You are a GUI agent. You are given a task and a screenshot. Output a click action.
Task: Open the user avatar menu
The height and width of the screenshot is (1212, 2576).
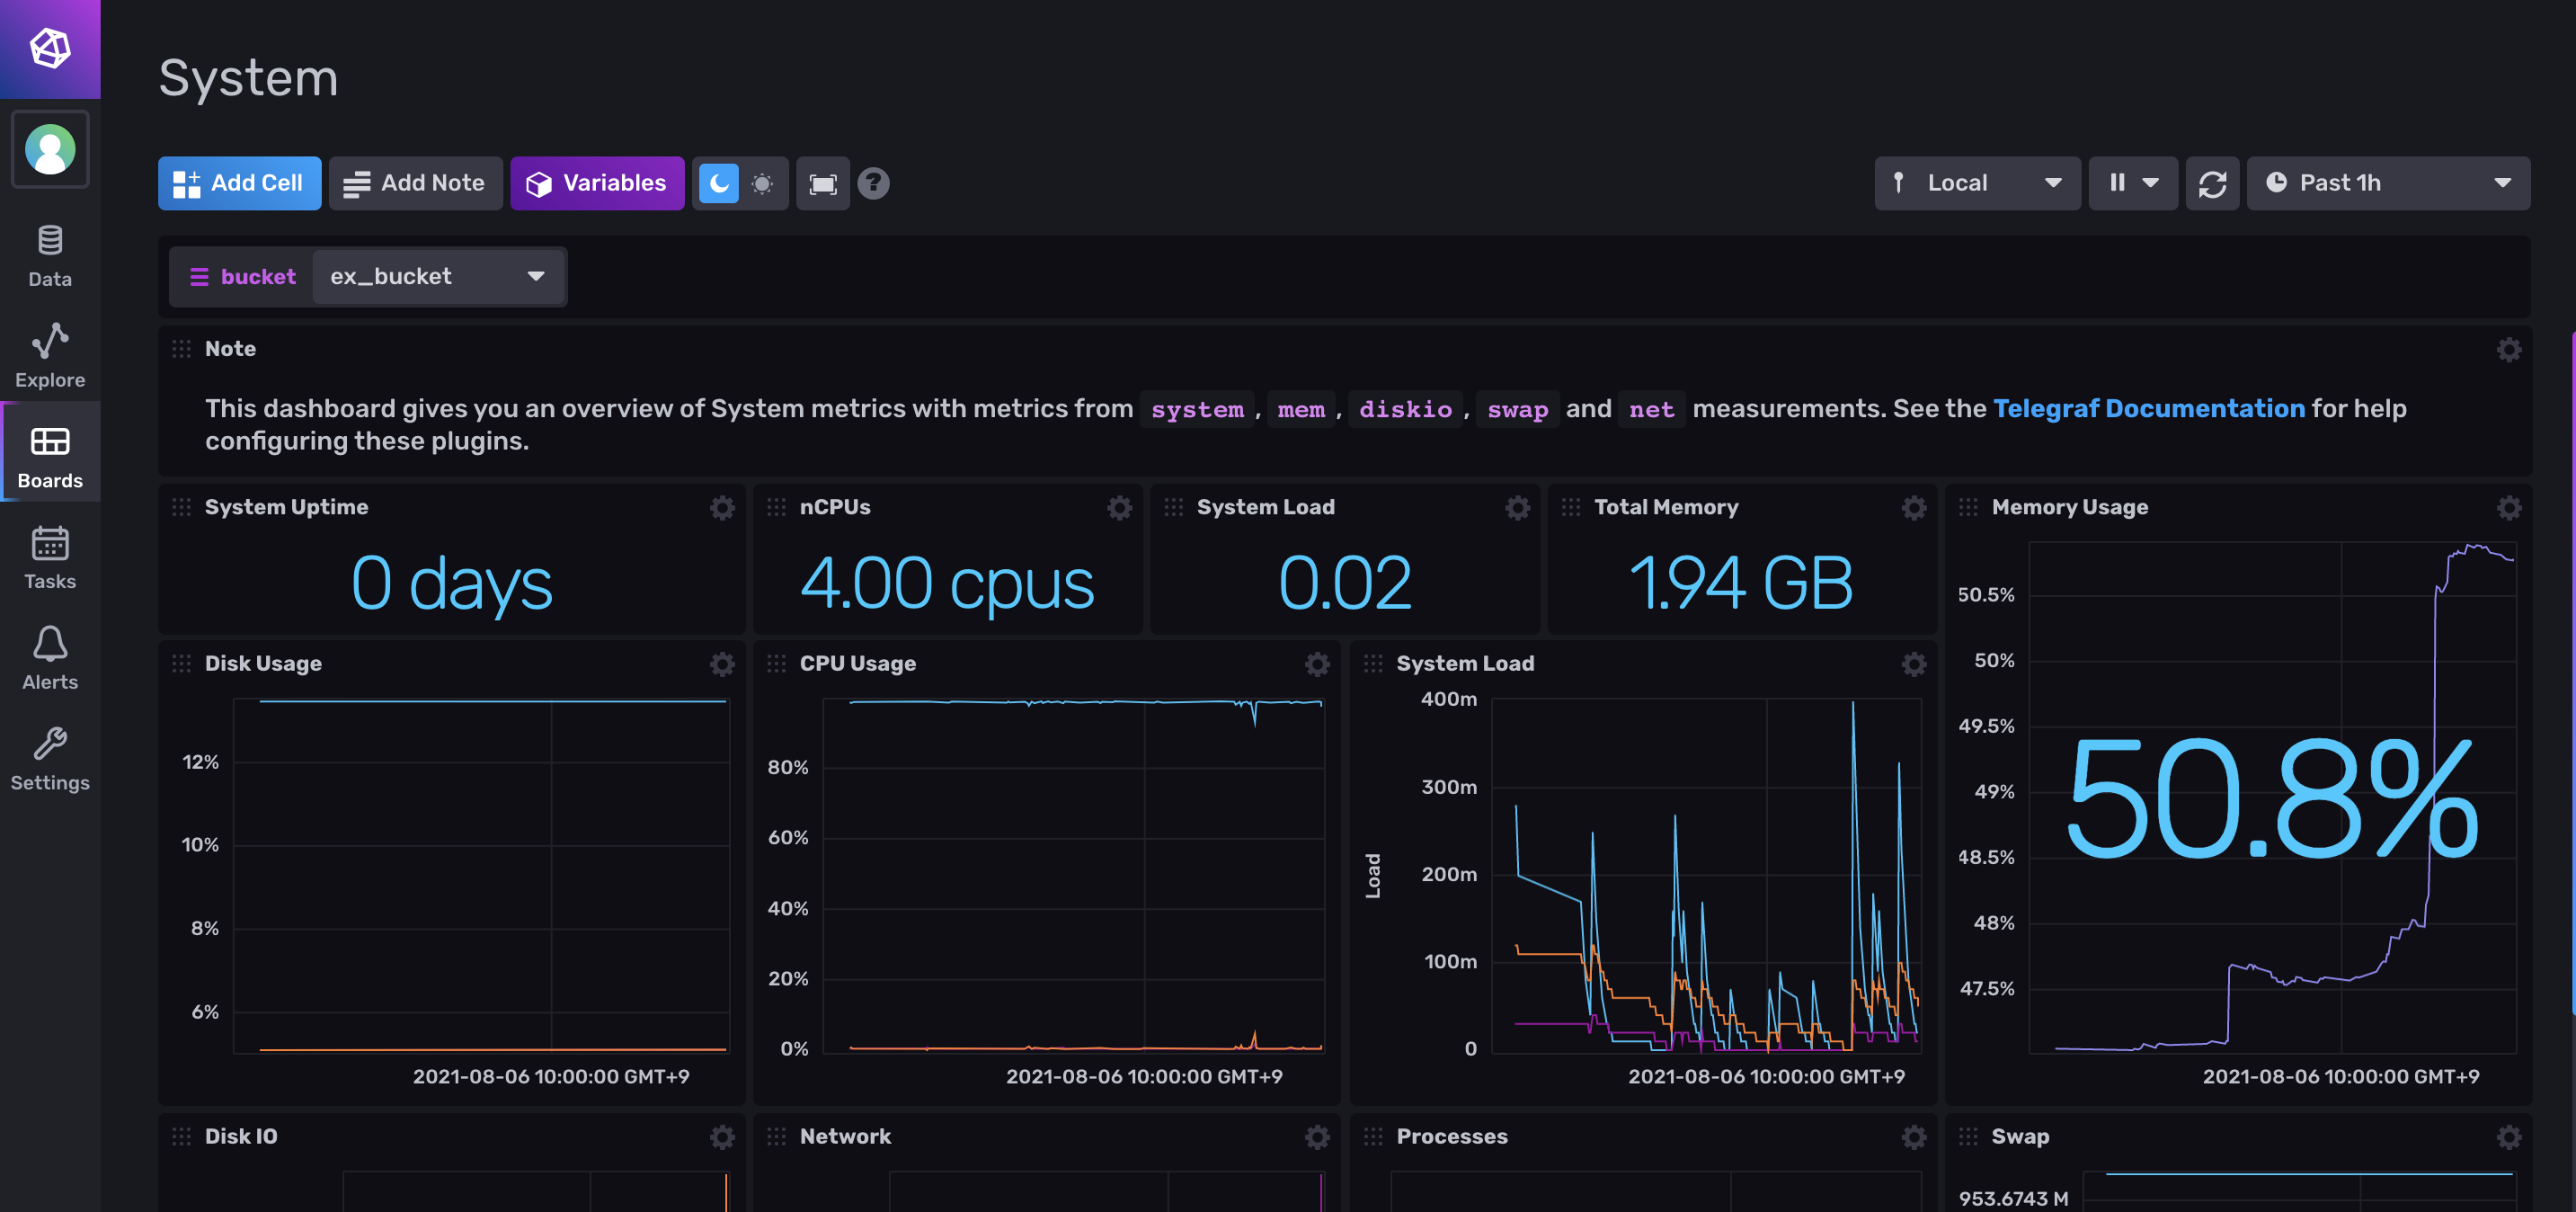pos(50,150)
